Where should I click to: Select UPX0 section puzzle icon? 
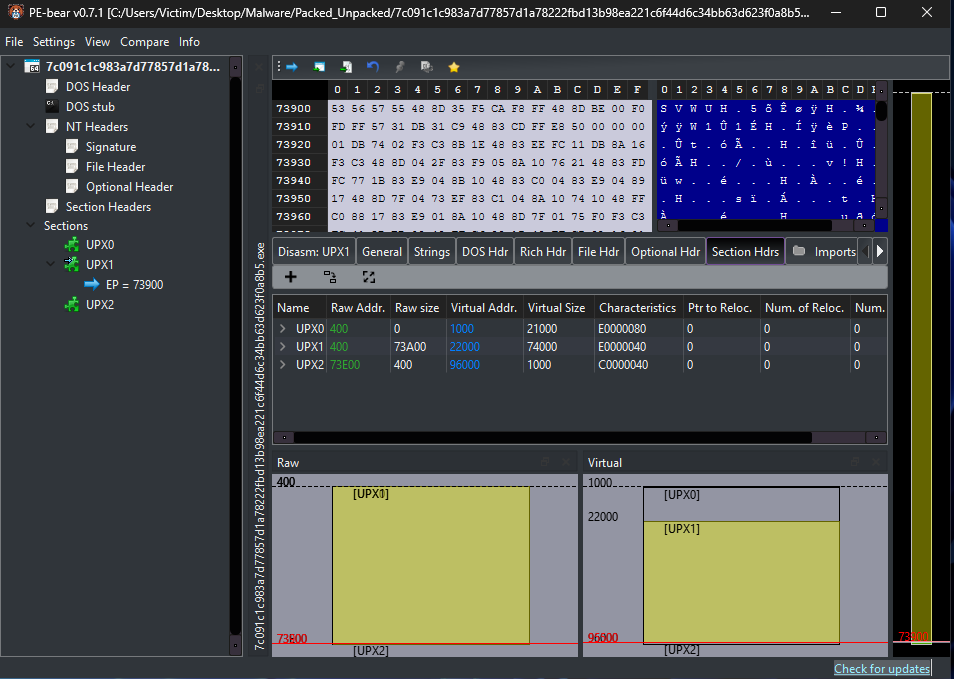click(x=71, y=245)
